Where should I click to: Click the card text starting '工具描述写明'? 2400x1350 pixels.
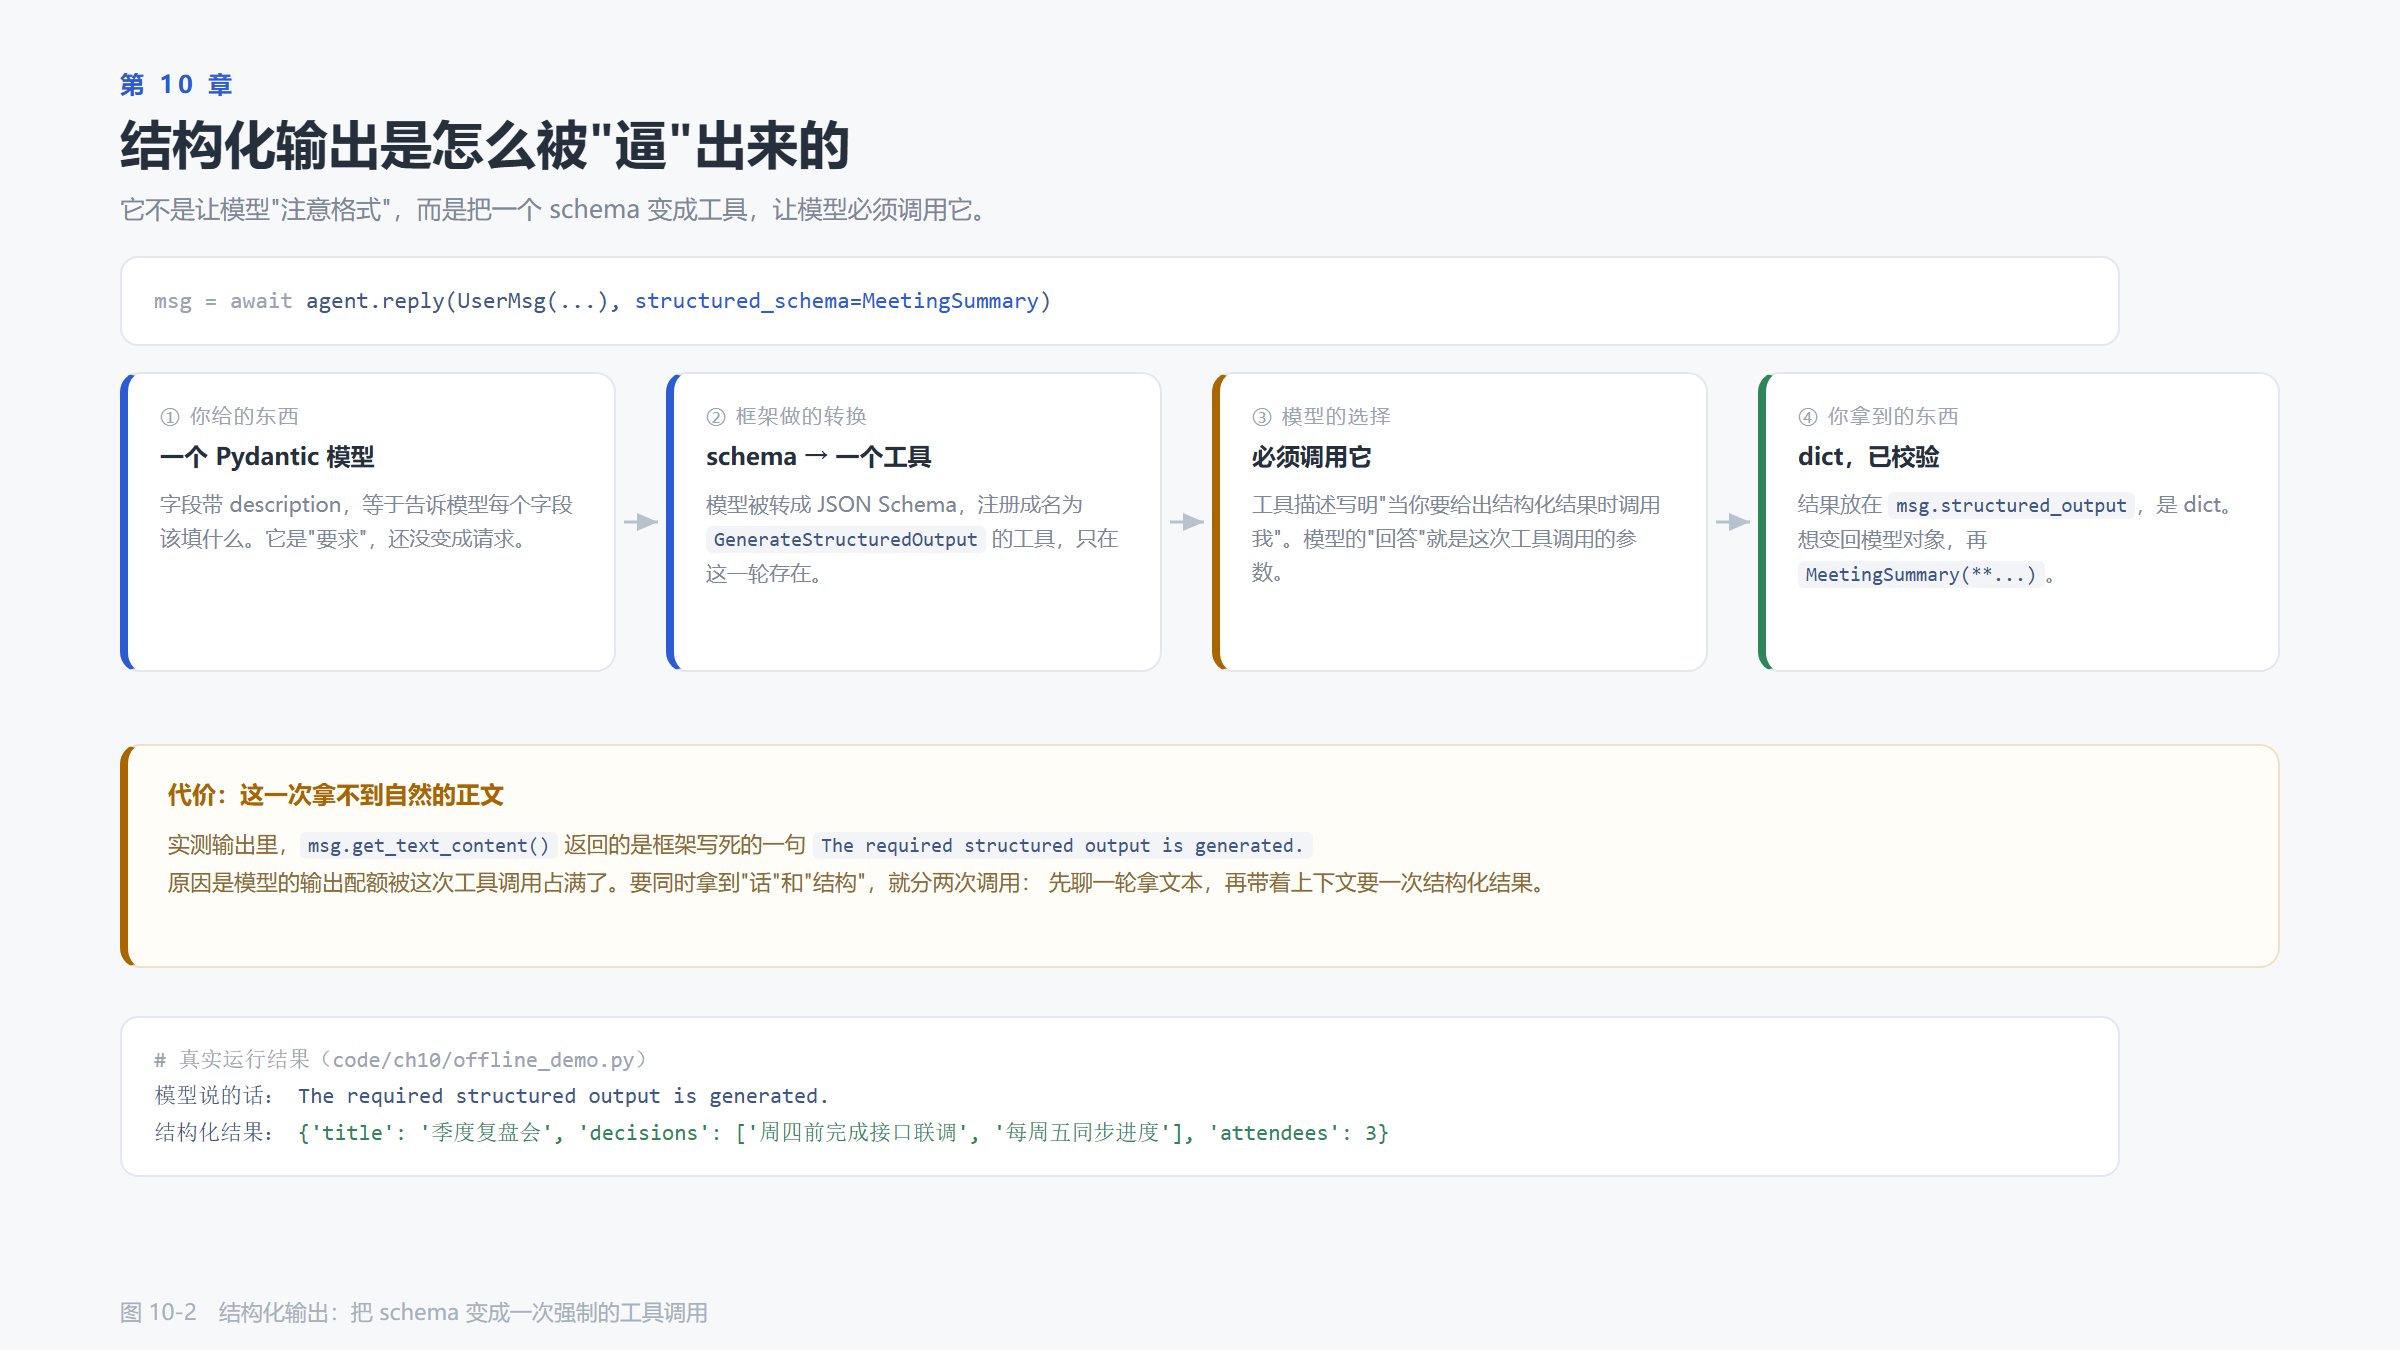[x=1456, y=539]
